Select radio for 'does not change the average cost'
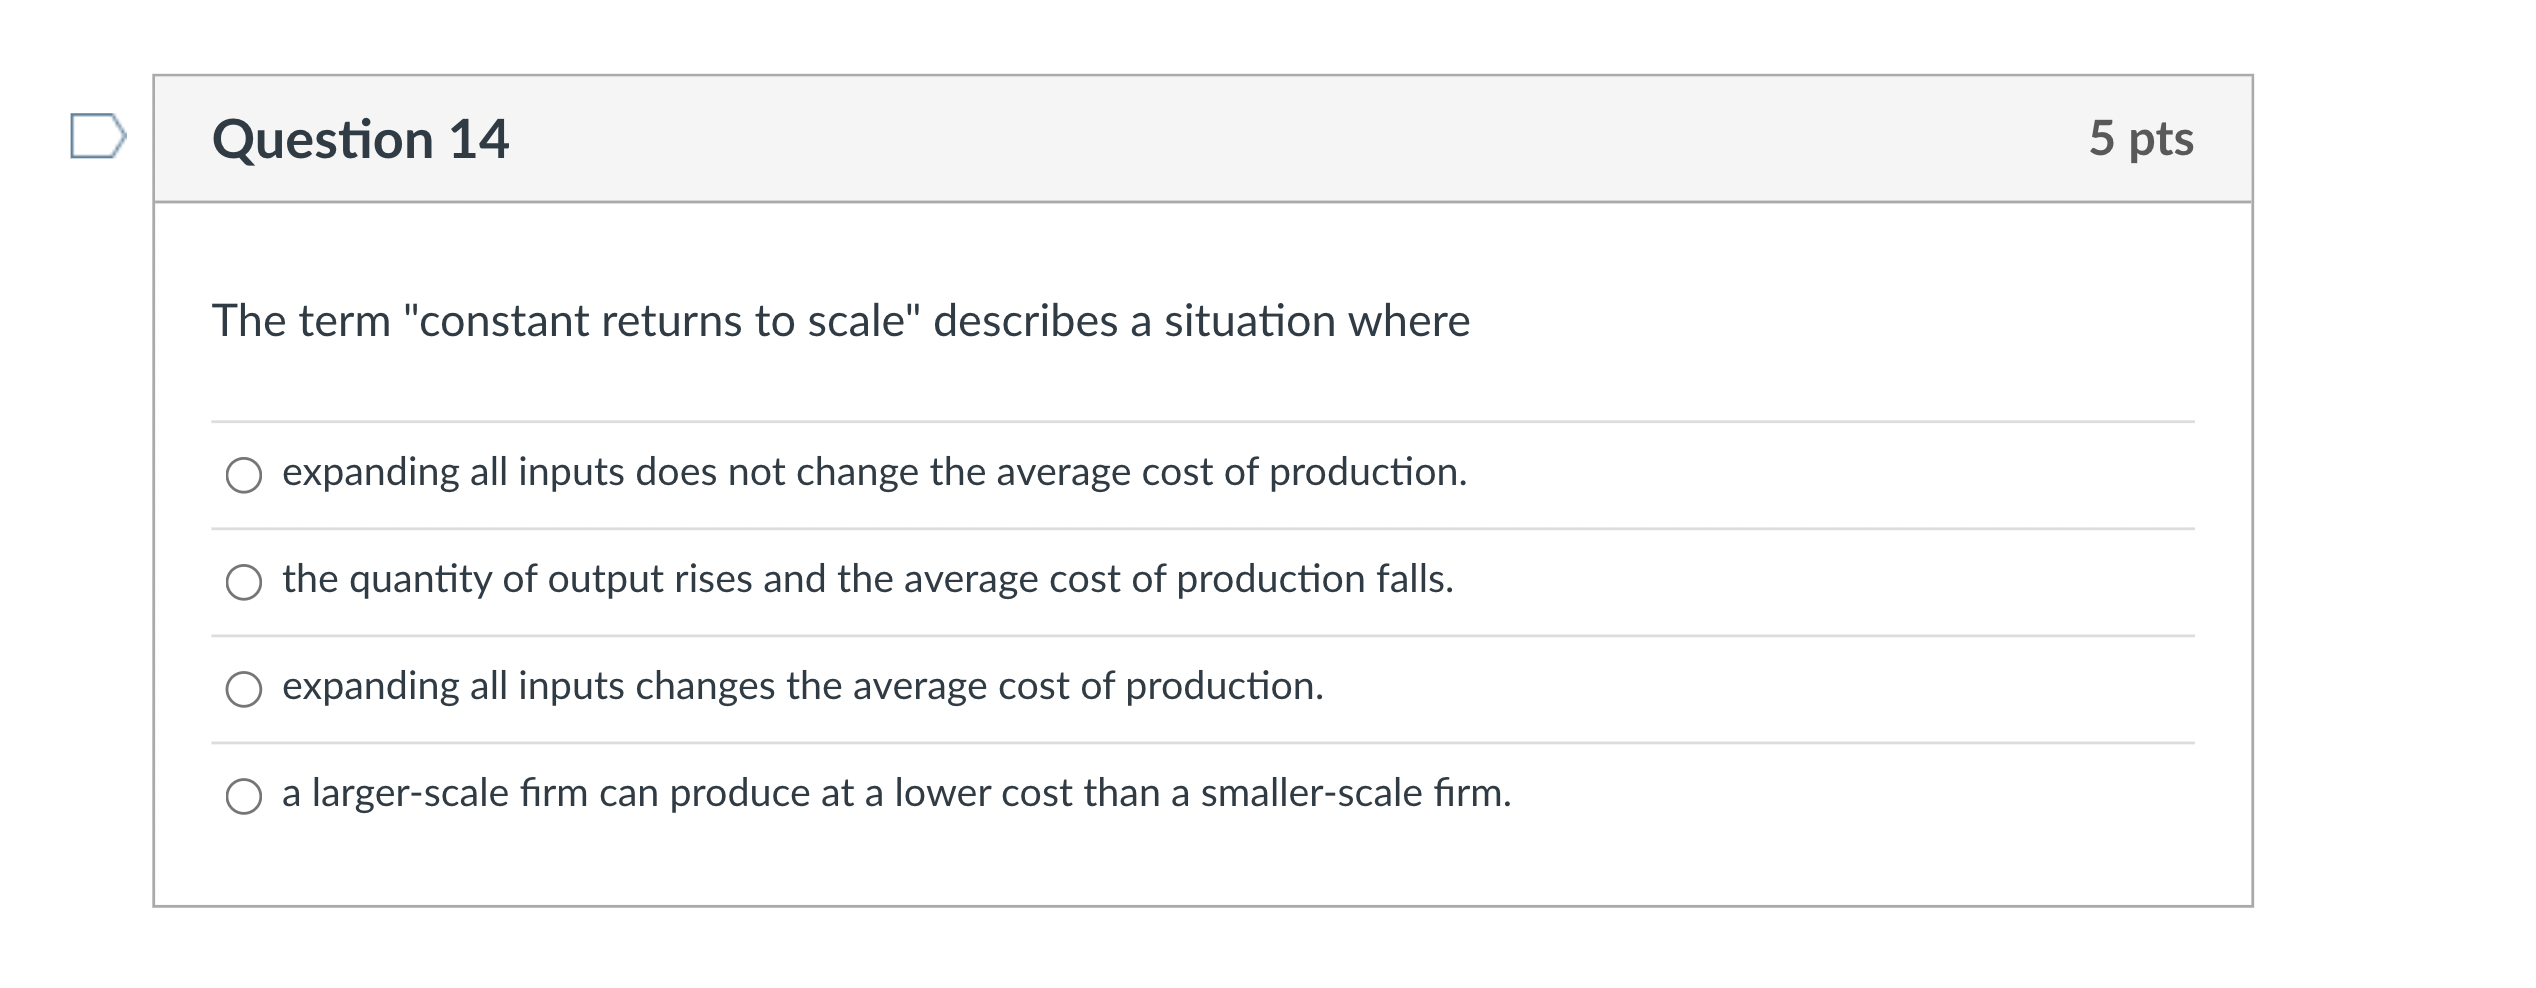Screen dimensions: 2536x988 (x=244, y=475)
